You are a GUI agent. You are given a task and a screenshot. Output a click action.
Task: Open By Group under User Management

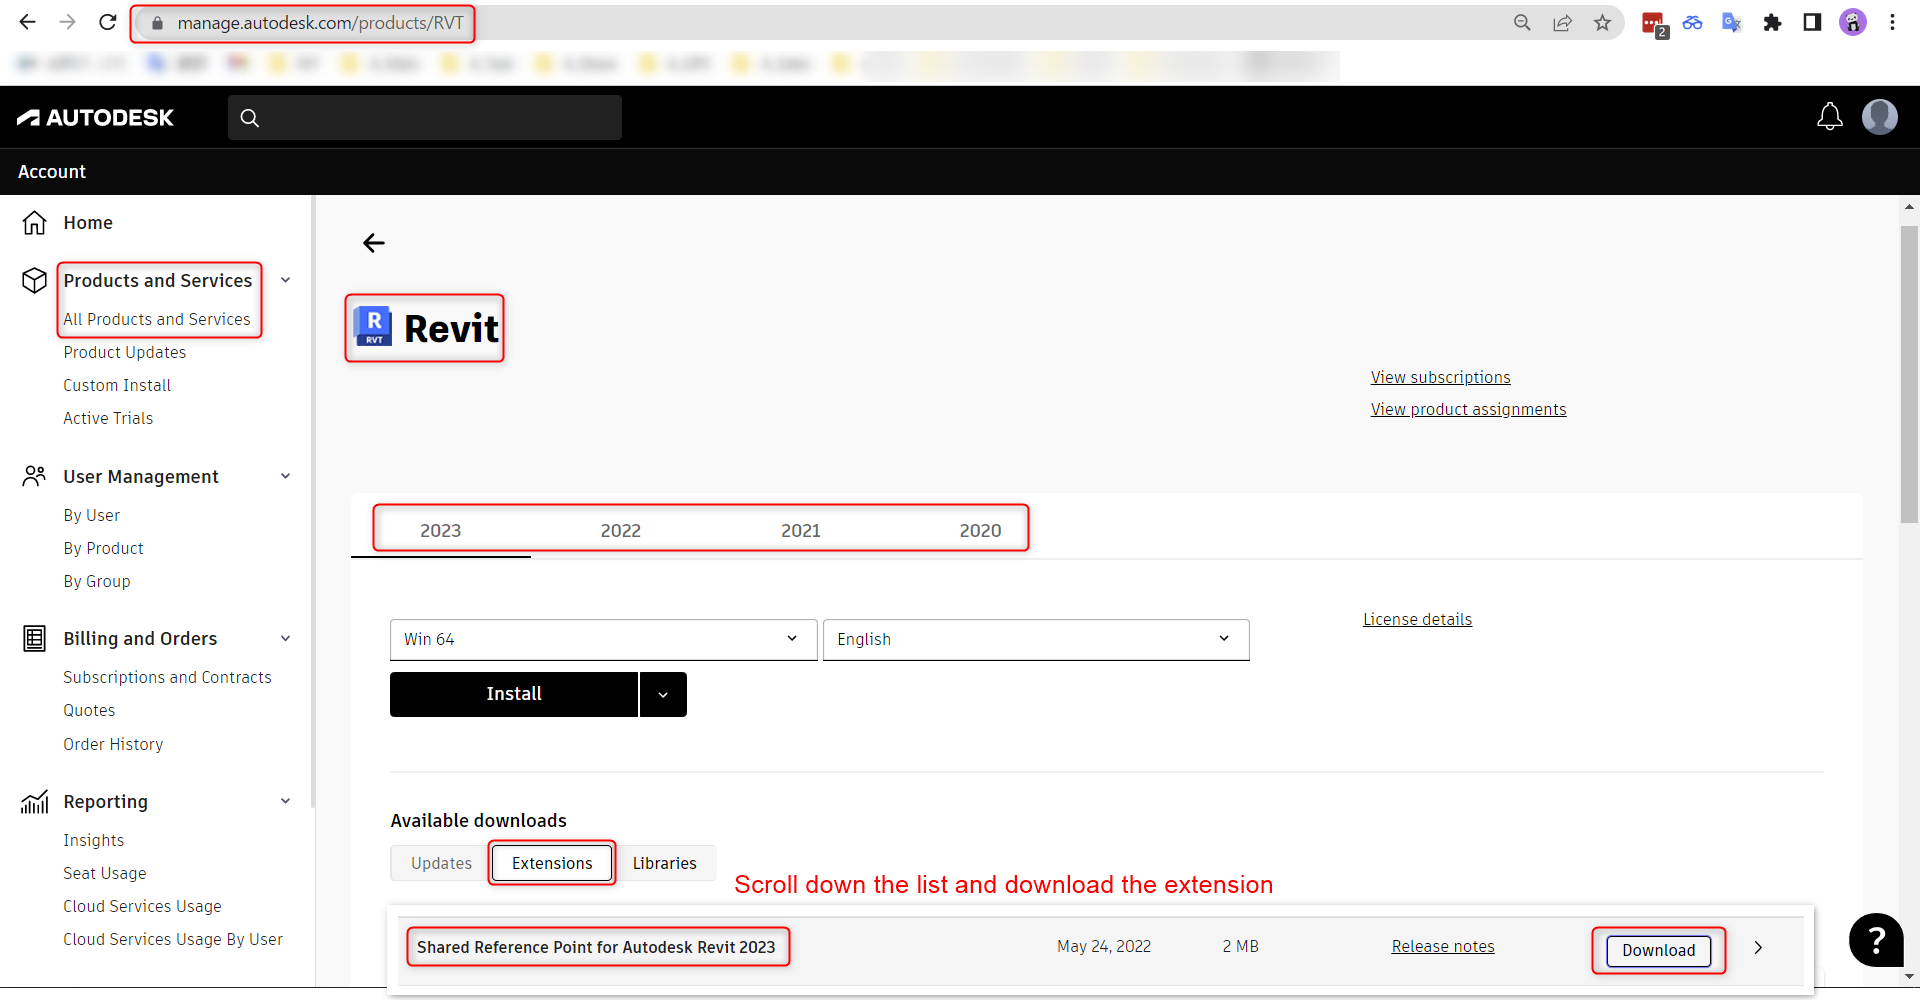pyautogui.click(x=97, y=581)
